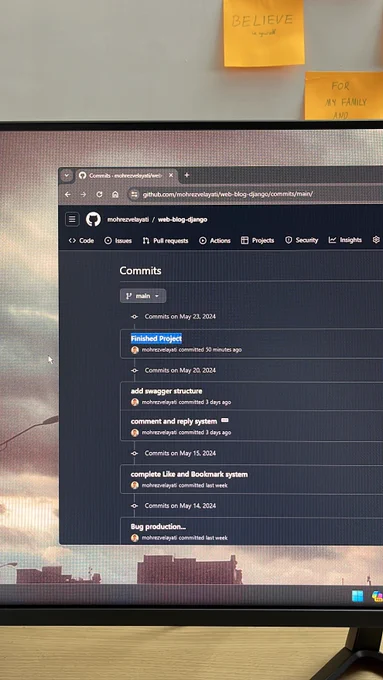Screen dimensions: 383x680
Task: Switch to the Security tab
Action: [x=301, y=240]
